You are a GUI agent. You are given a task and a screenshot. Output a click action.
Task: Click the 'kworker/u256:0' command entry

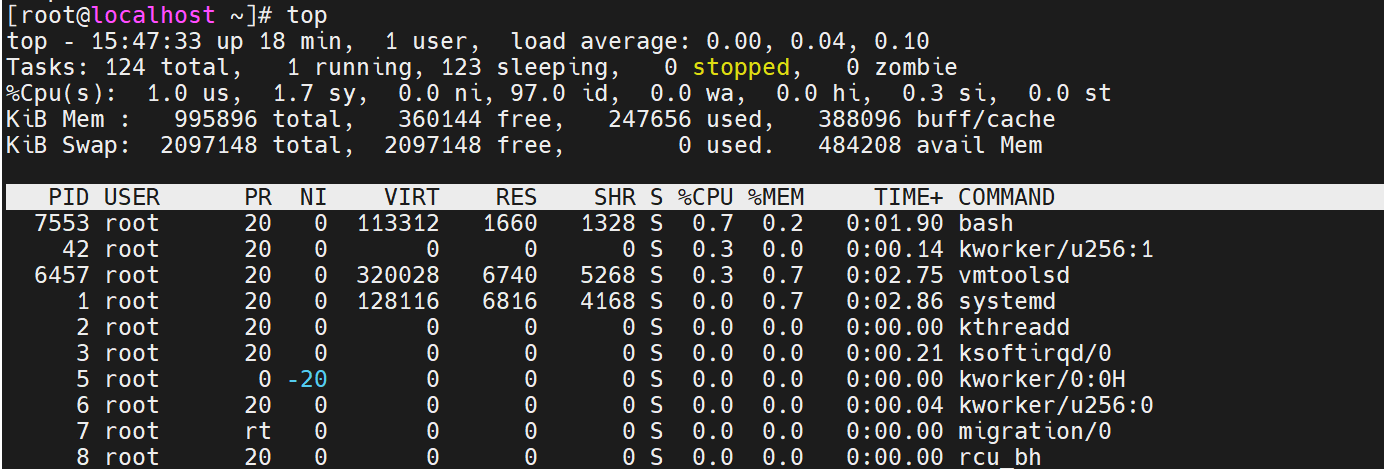[x=1056, y=405]
